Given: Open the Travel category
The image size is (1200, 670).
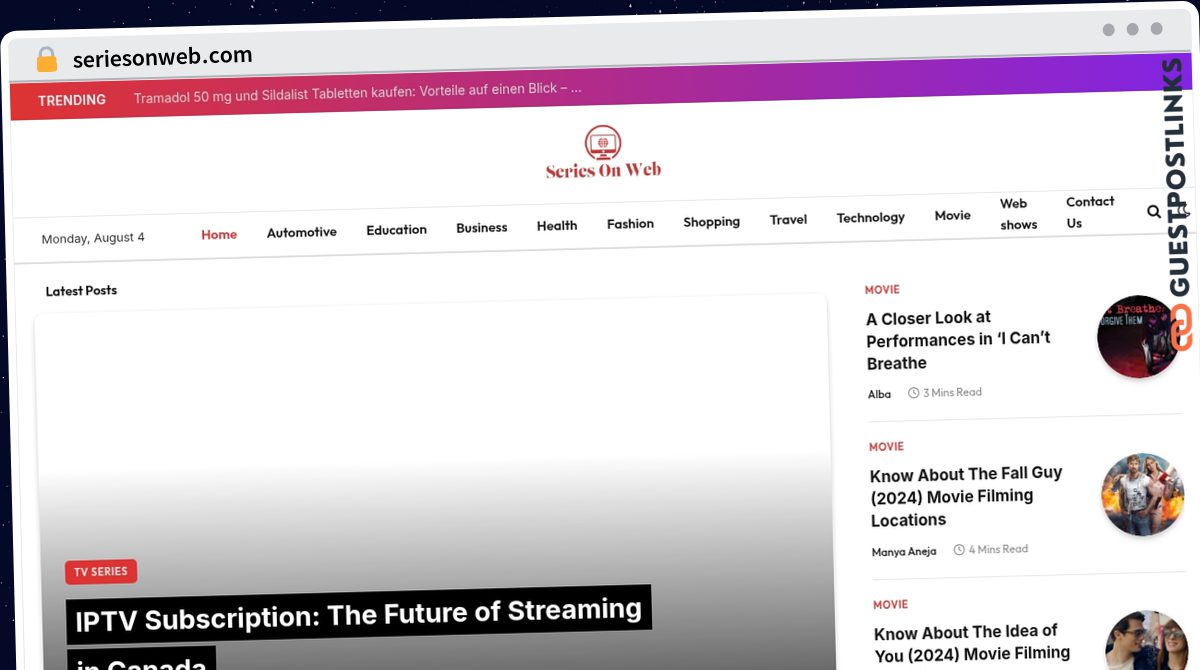Looking at the screenshot, I should (788, 219).
